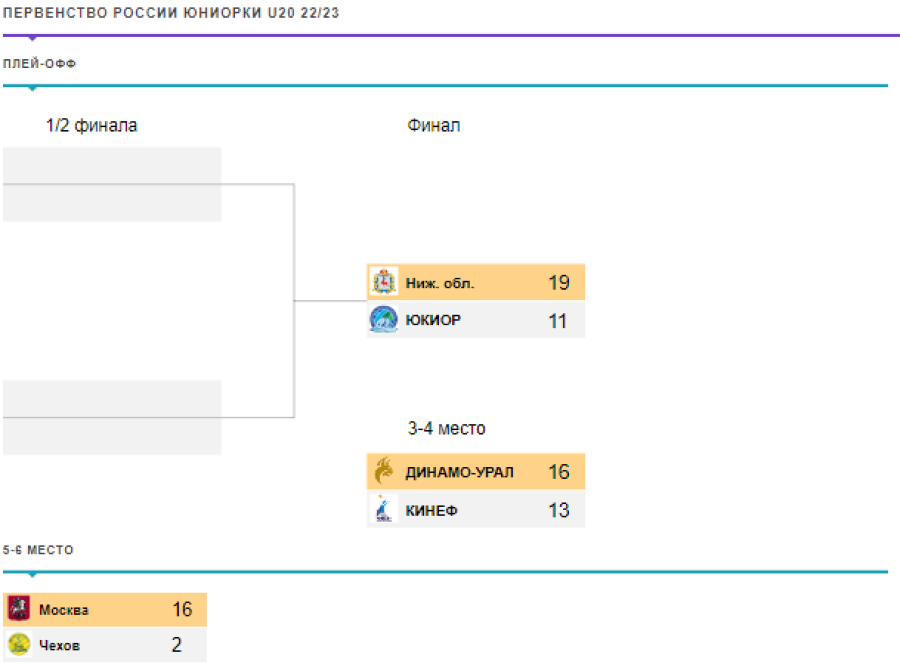
Task: Select the ДИНАМО-УРАЛ team name
Action: (x=459, y=472)
